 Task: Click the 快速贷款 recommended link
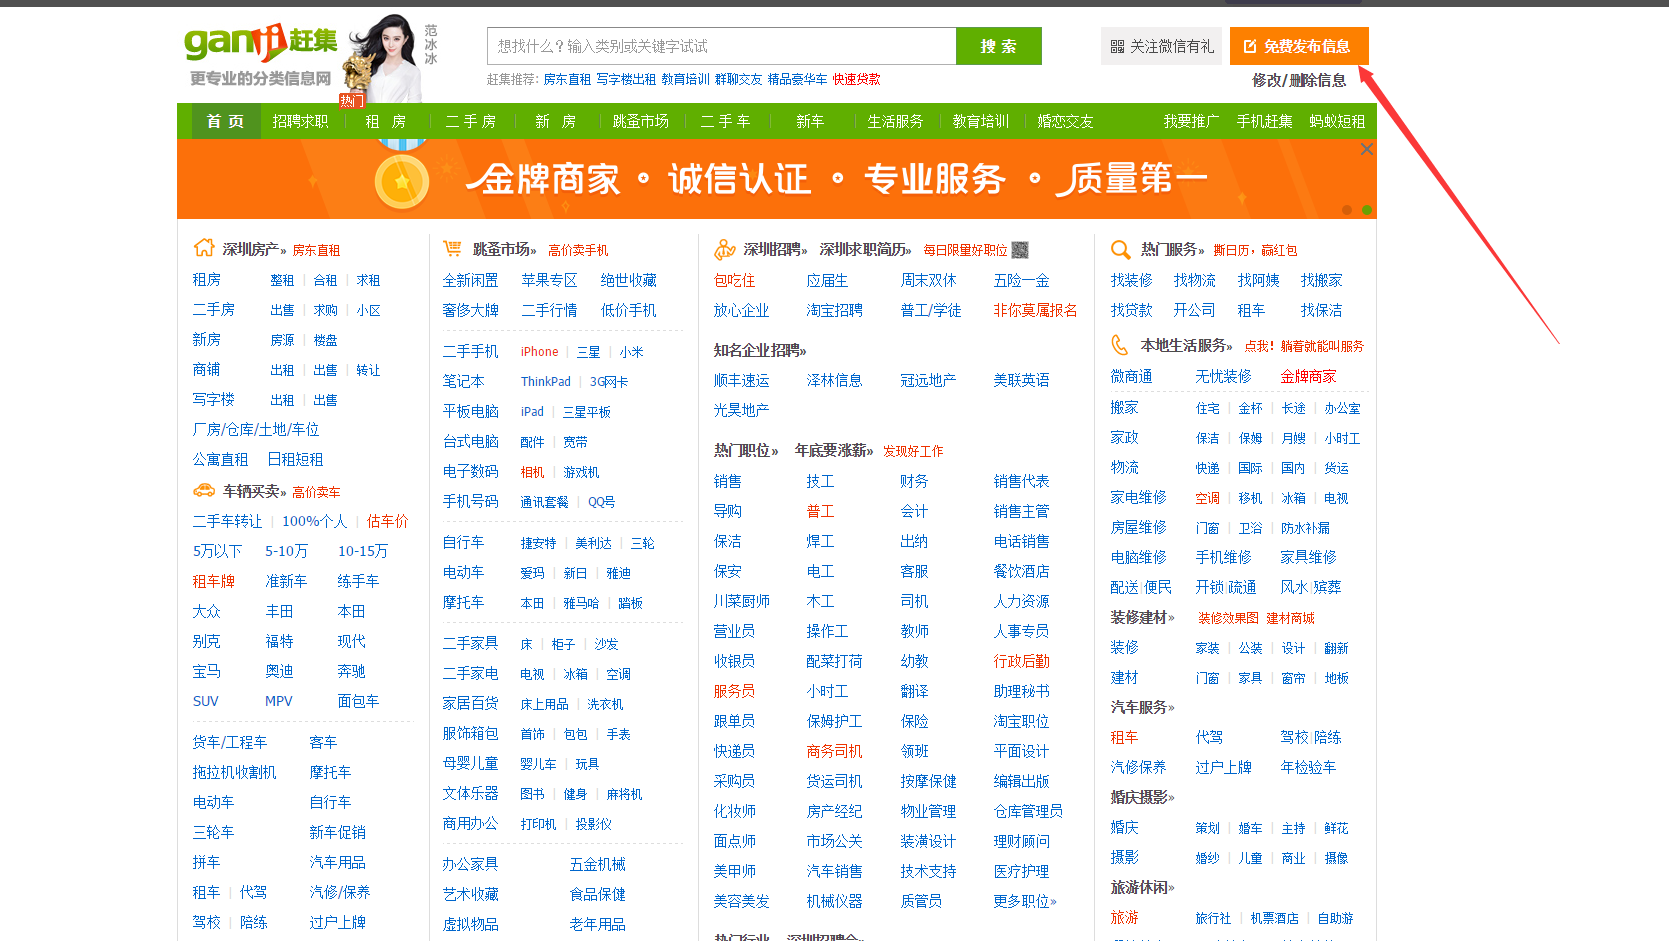coord(856,79)
